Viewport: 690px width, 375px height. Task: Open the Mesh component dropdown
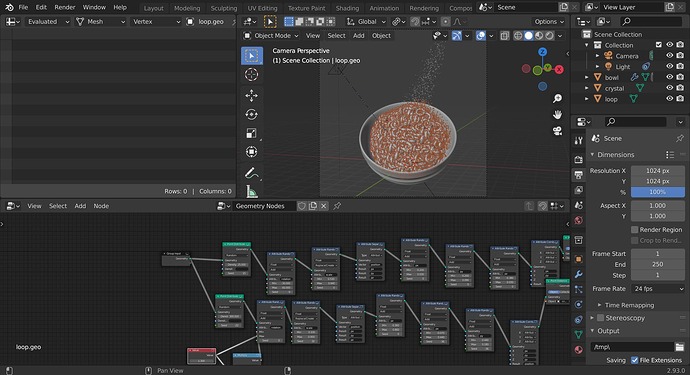pyautogui.click(x=100, y=22)
